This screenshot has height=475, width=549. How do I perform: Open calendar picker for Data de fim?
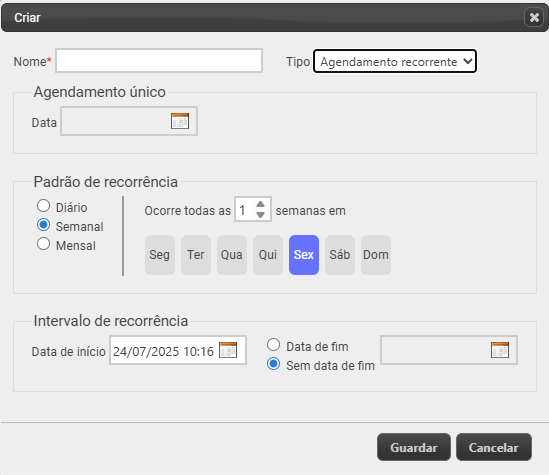(x=500, y=350)
